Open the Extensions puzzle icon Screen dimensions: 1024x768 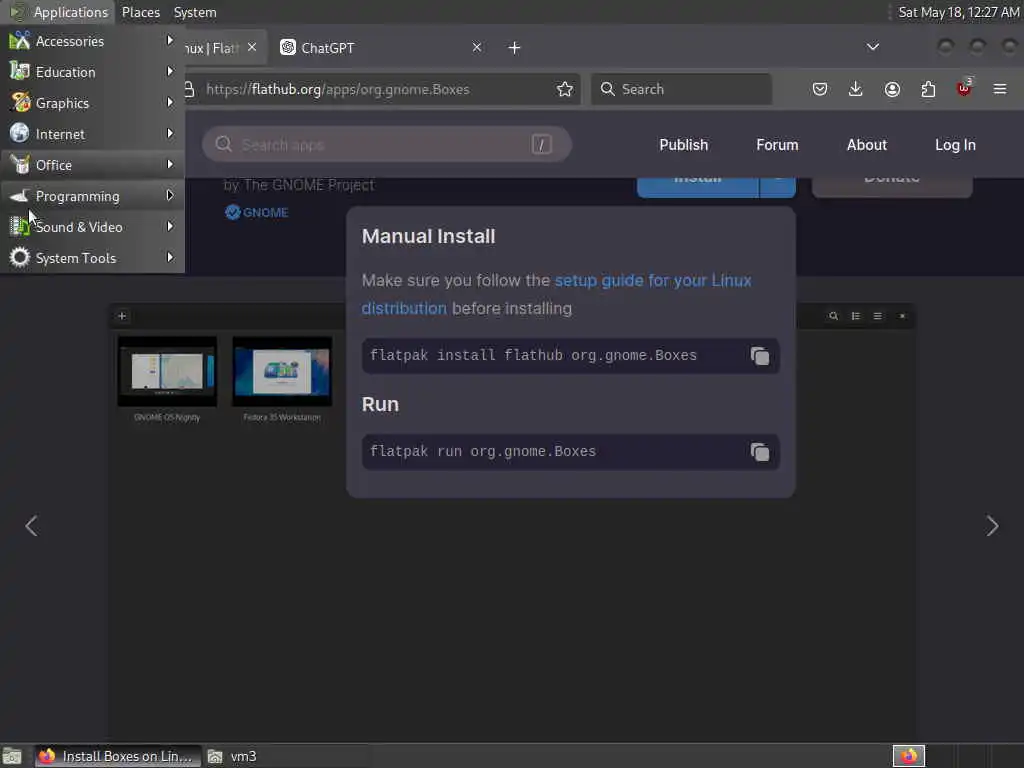pyautogui.click(x=928, y=89)
